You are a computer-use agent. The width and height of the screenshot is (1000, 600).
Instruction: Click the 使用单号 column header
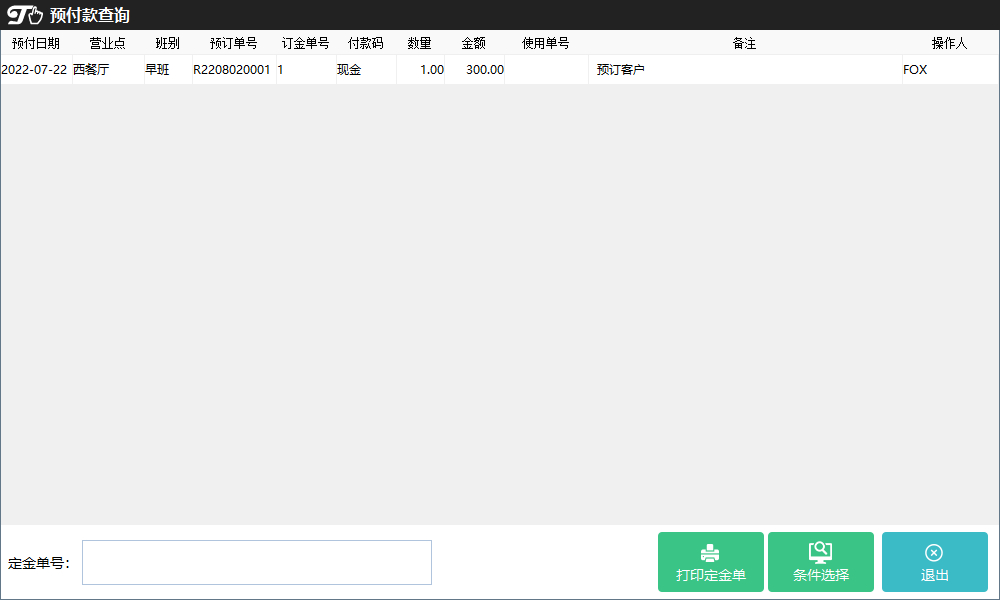click(x=546, y=43)
